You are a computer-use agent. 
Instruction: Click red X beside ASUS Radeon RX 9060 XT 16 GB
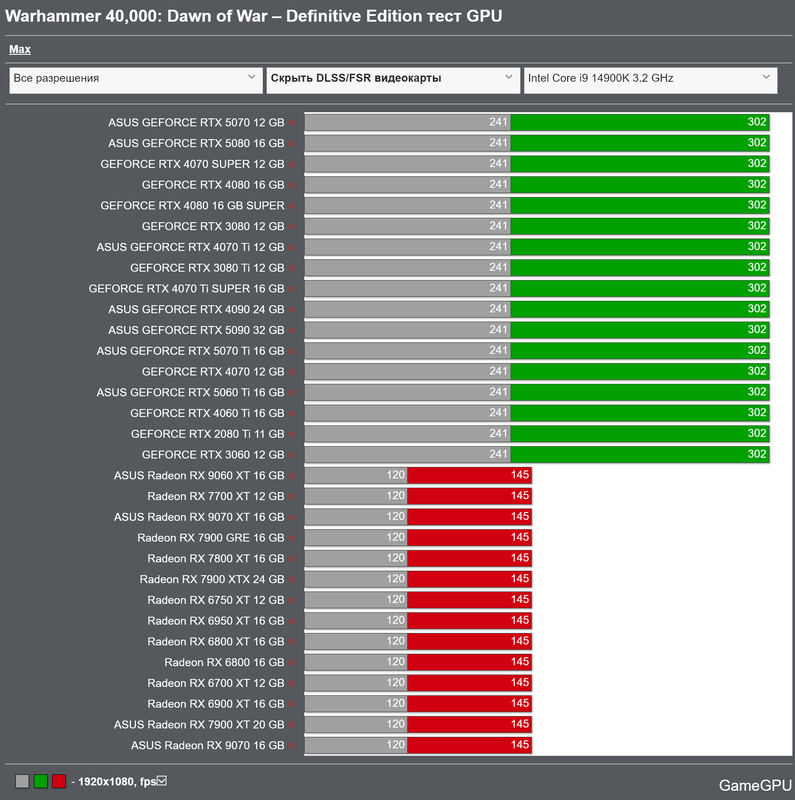(x=291, y=476)
